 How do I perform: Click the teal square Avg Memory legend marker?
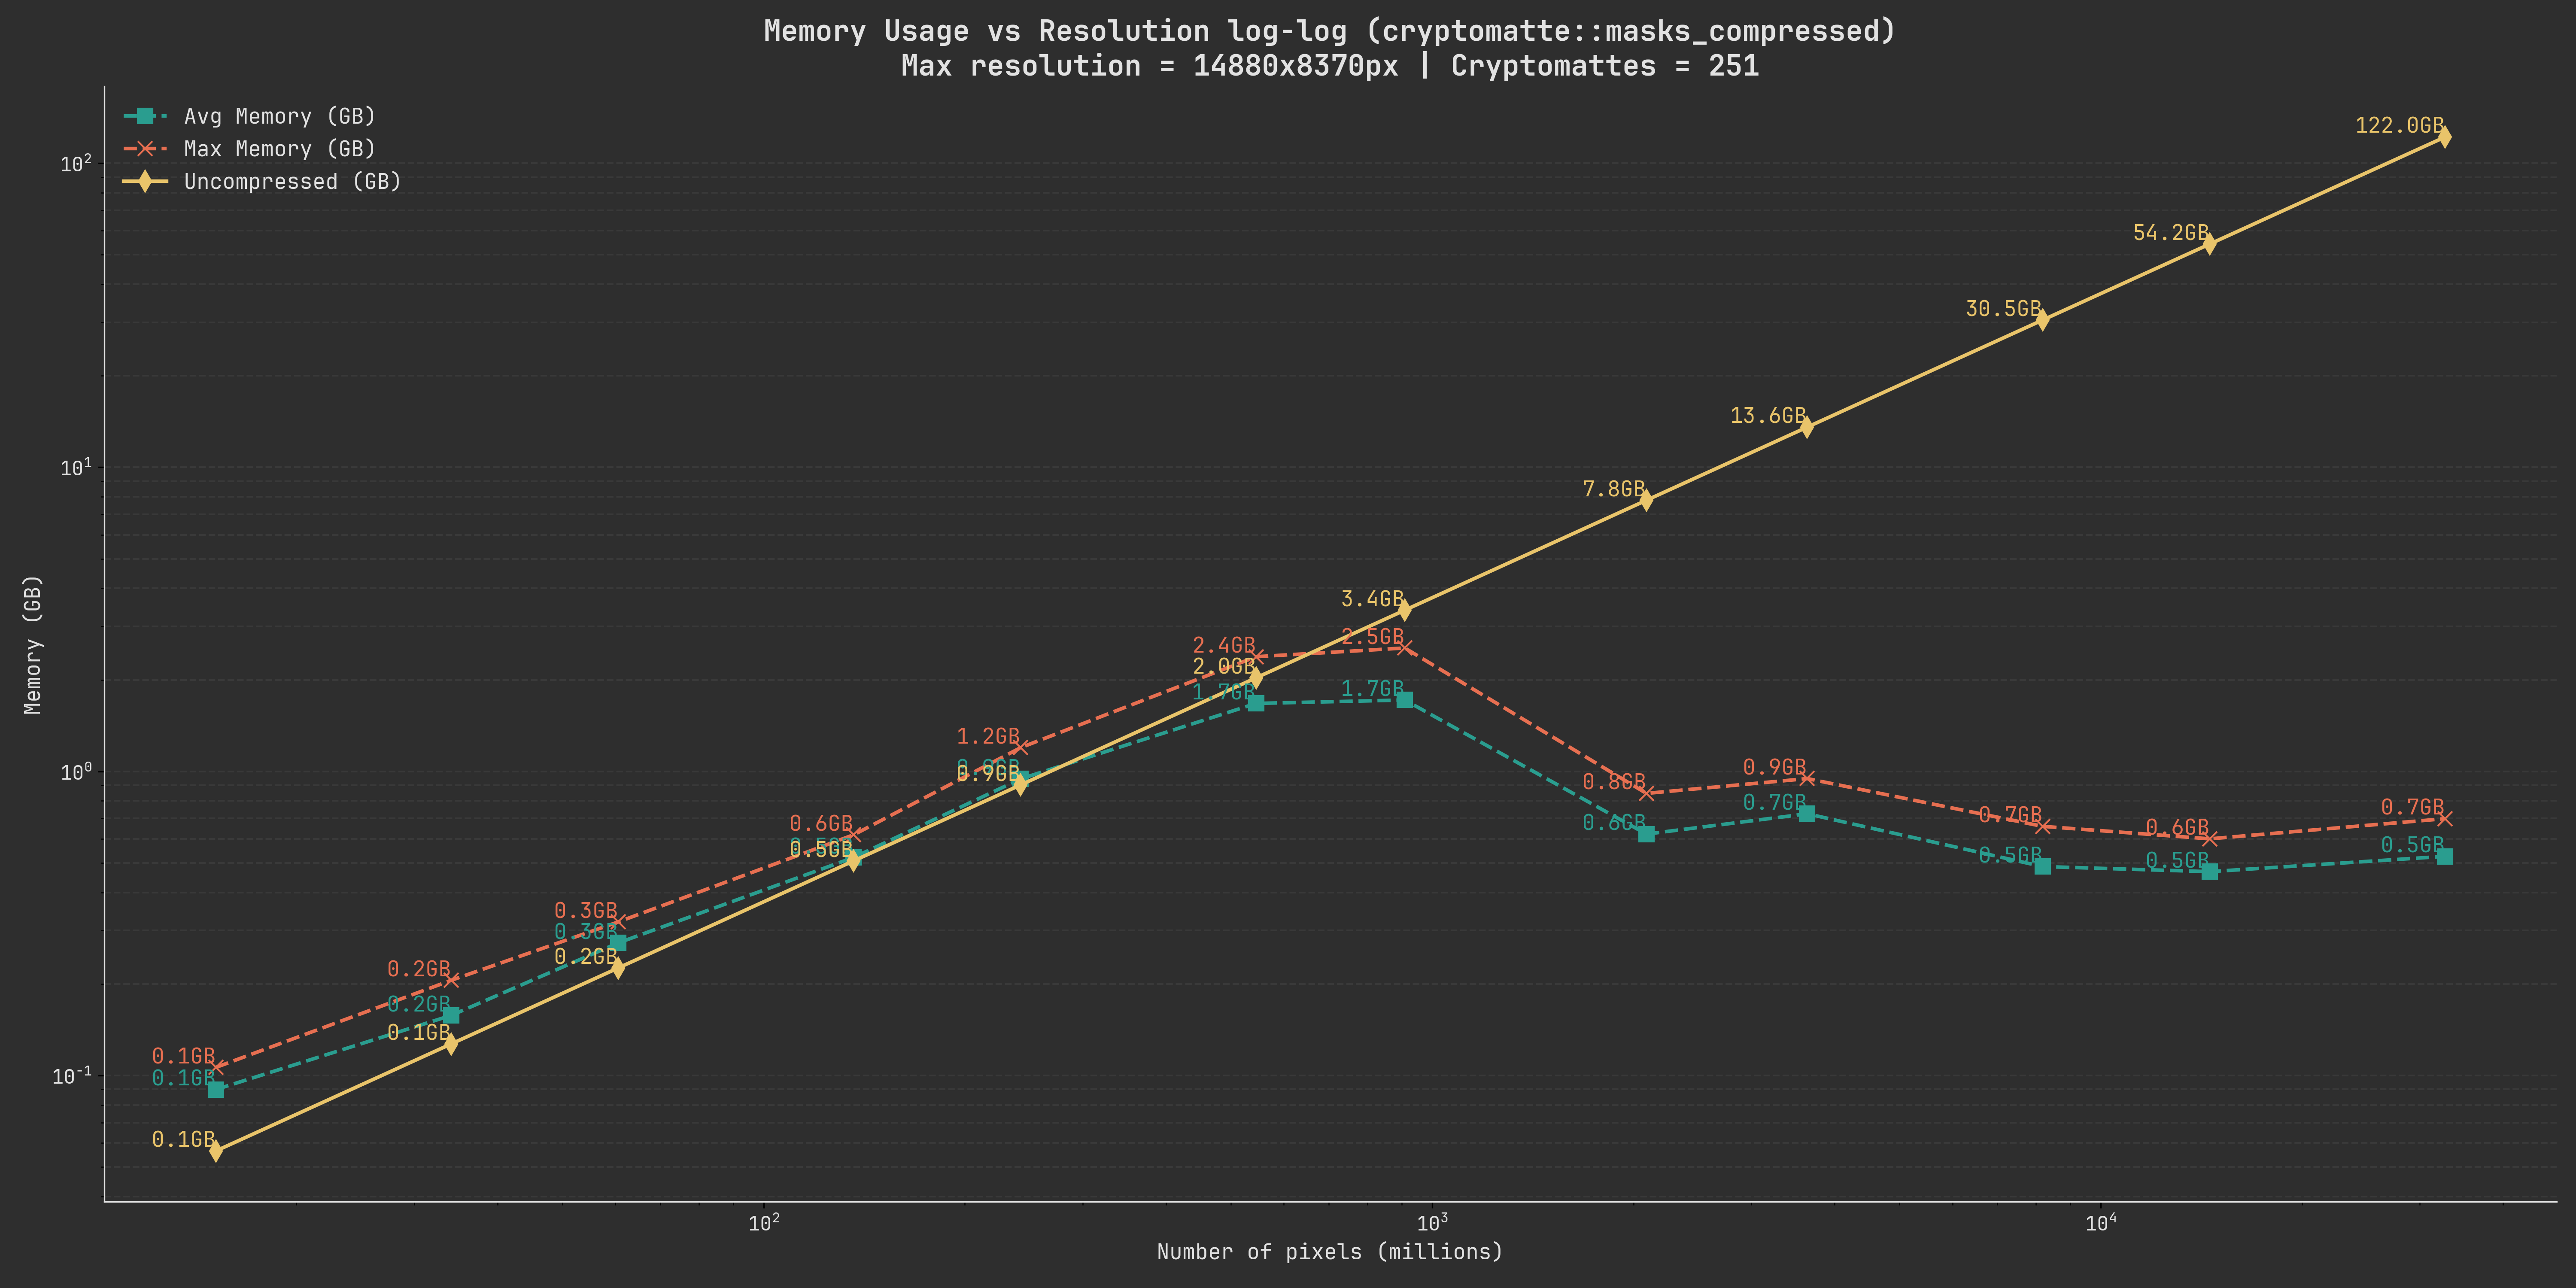click(x=145, y=116)
